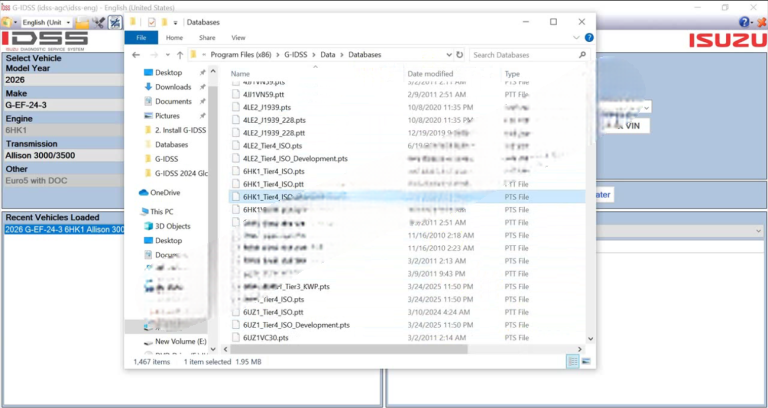Image resolution: width=768 pixels, height=408 pixels.
Task: Click the Make G-EF-24-3 field in G-IDSS
Action: tap(63, 105)
